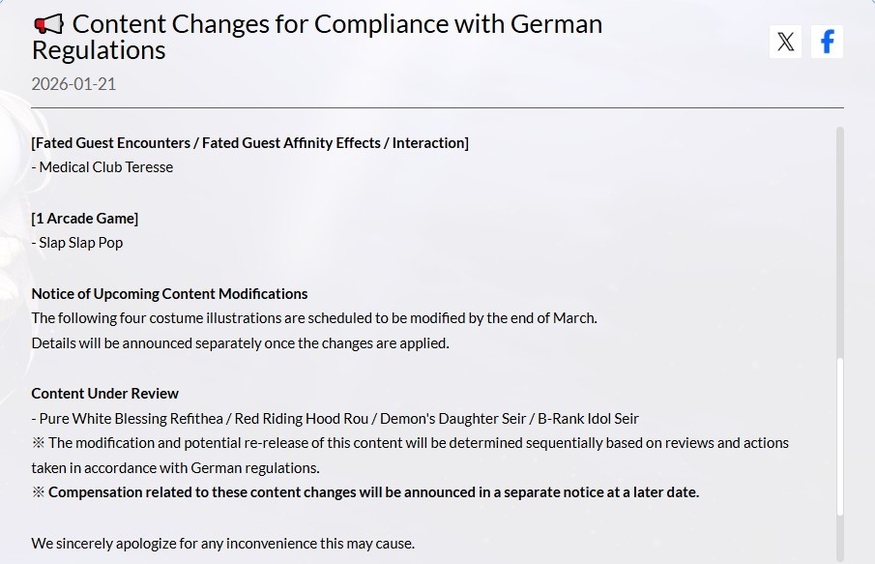Click the 'Details will be announced separately' line
Viewport: 875px width, 564px height.
tap(240, 343)
